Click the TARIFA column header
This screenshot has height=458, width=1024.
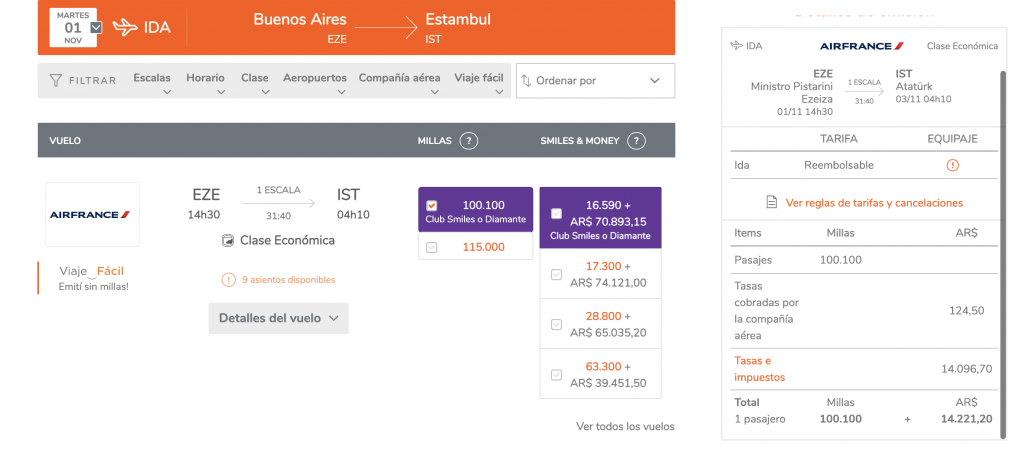(x=839, y=139)
